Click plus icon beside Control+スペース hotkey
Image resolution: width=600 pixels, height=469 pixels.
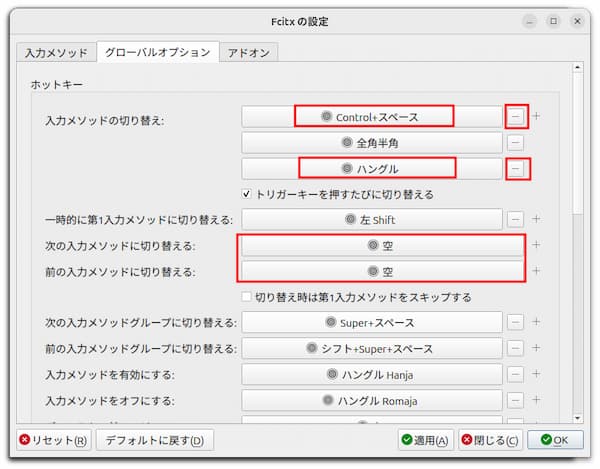[x=536, y=116]
